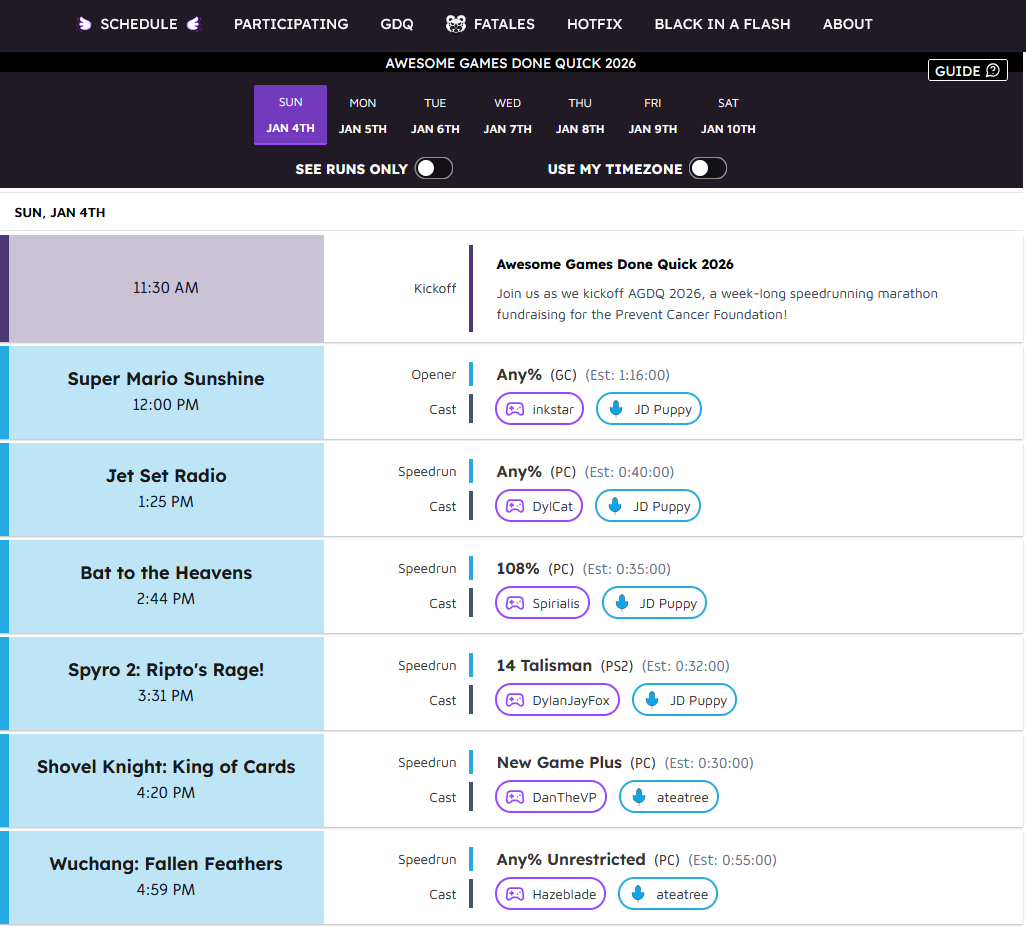Click ateatree host pill for Shovel Knight
Screen dimensions: 1026x926
(x=669, y=796)
